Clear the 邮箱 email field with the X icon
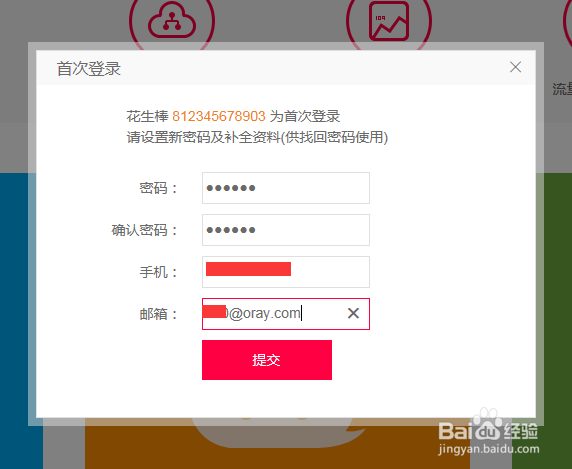The width and height of the screenshot is (572, 469). [353, 313]
